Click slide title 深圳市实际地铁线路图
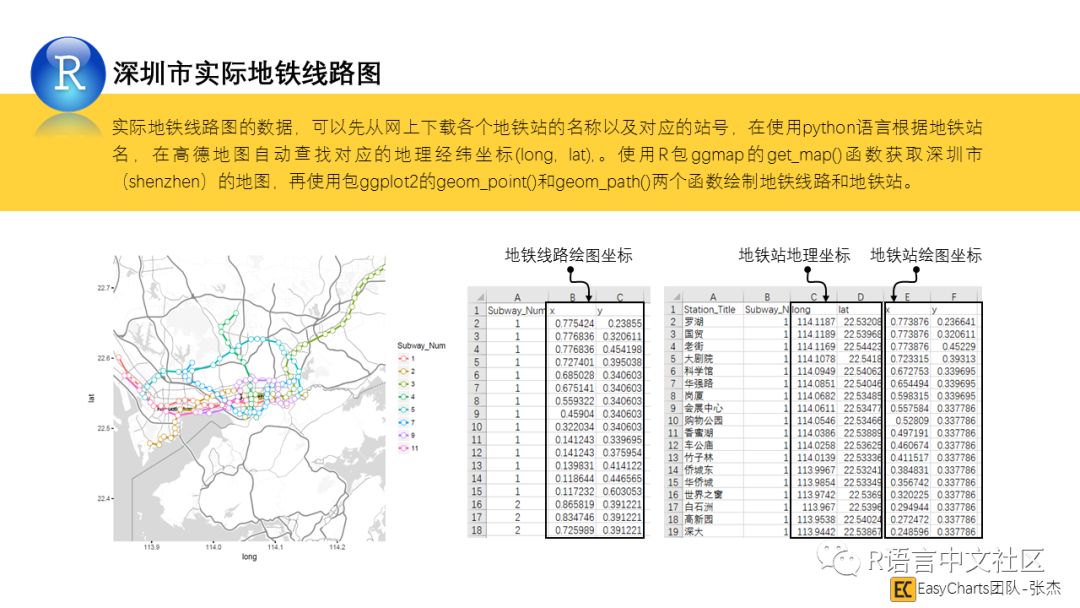 [x=247, y=73]
